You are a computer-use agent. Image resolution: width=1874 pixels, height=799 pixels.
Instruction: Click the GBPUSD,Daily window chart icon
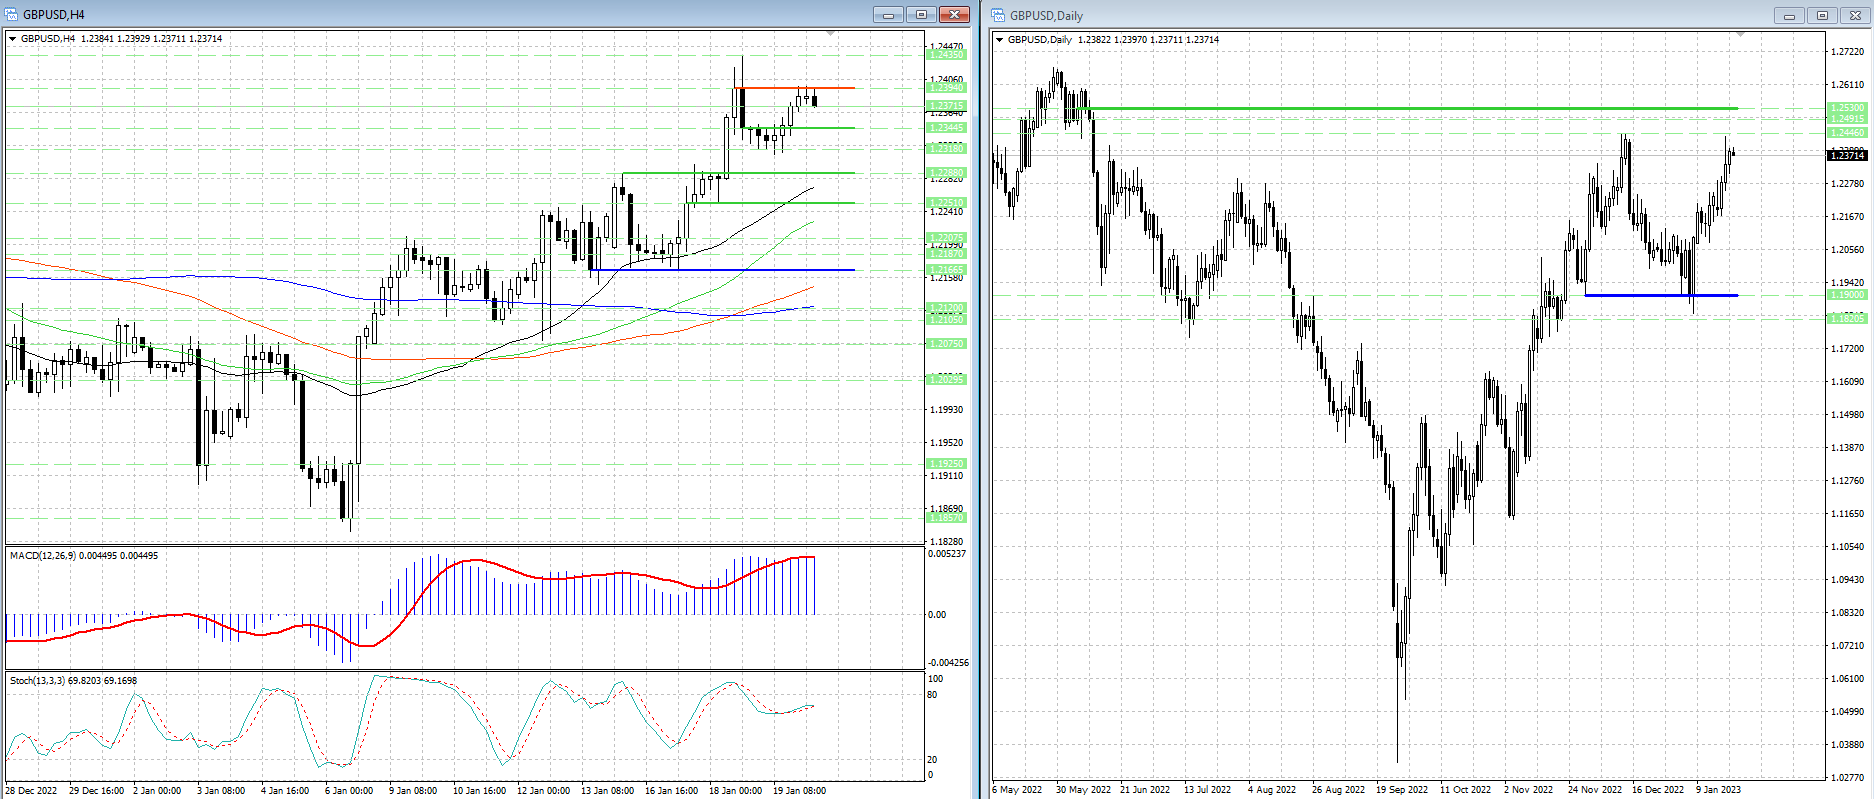coord(998,15)
